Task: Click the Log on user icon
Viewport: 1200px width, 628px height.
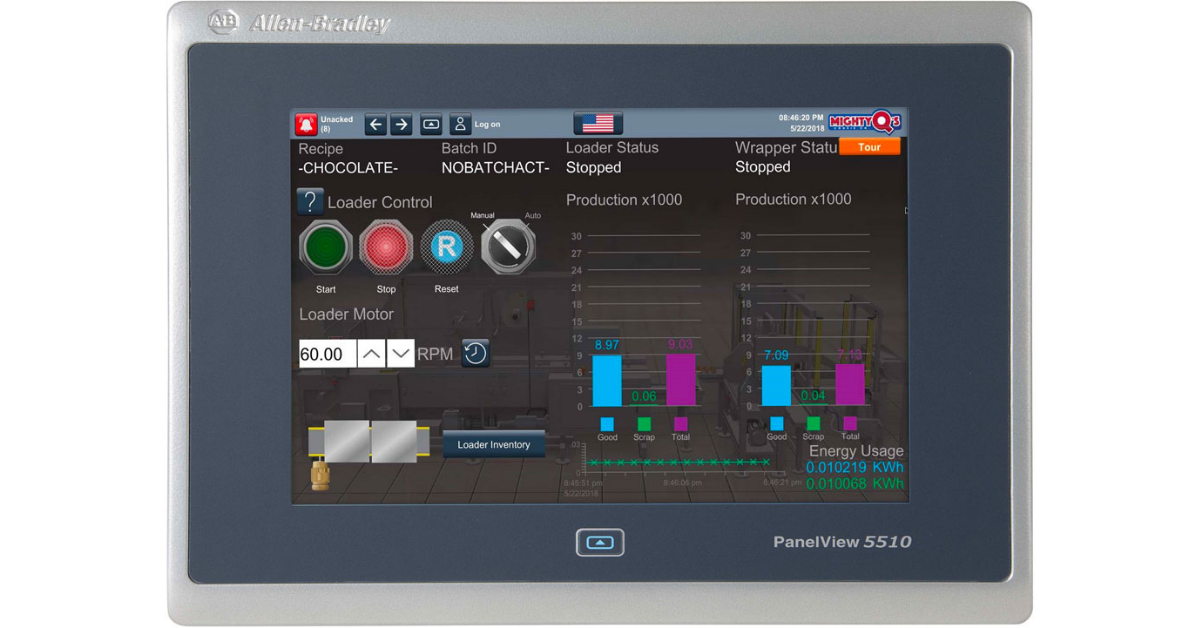Action: point(460,125)
